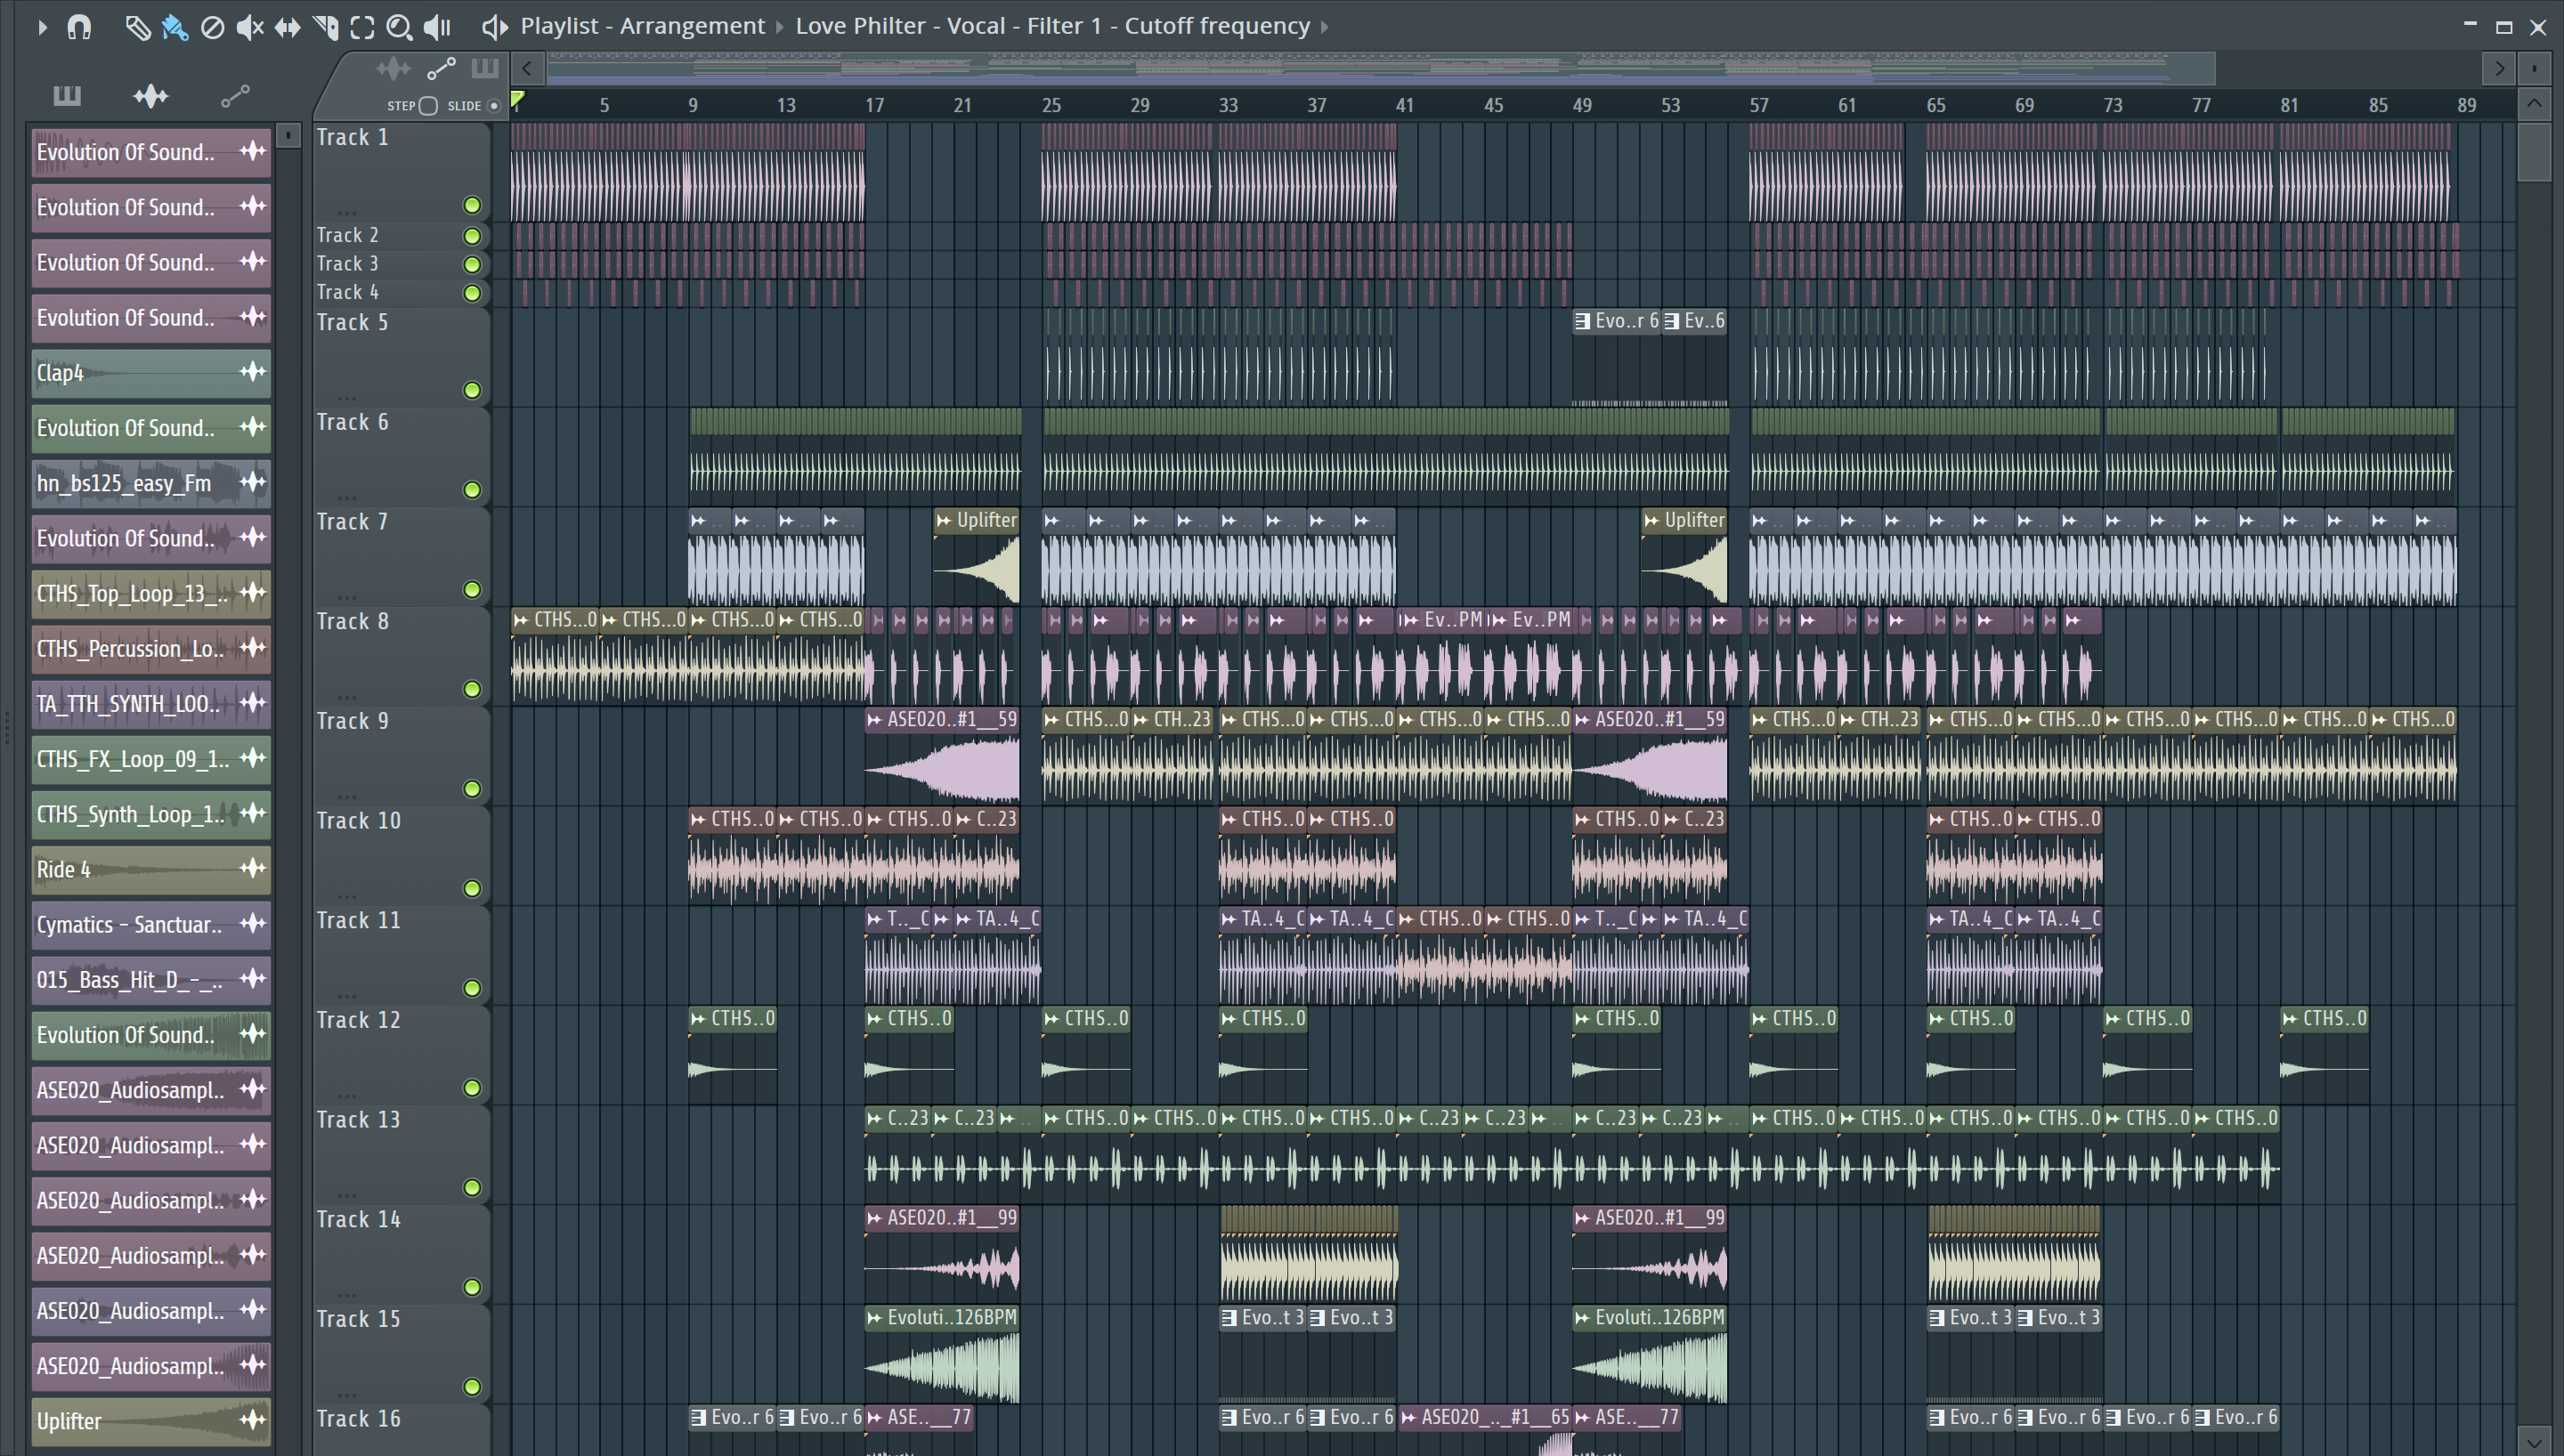
Task: Click waveform icon on 015_Bass_Hit_D item
Action: click(253, 979)
